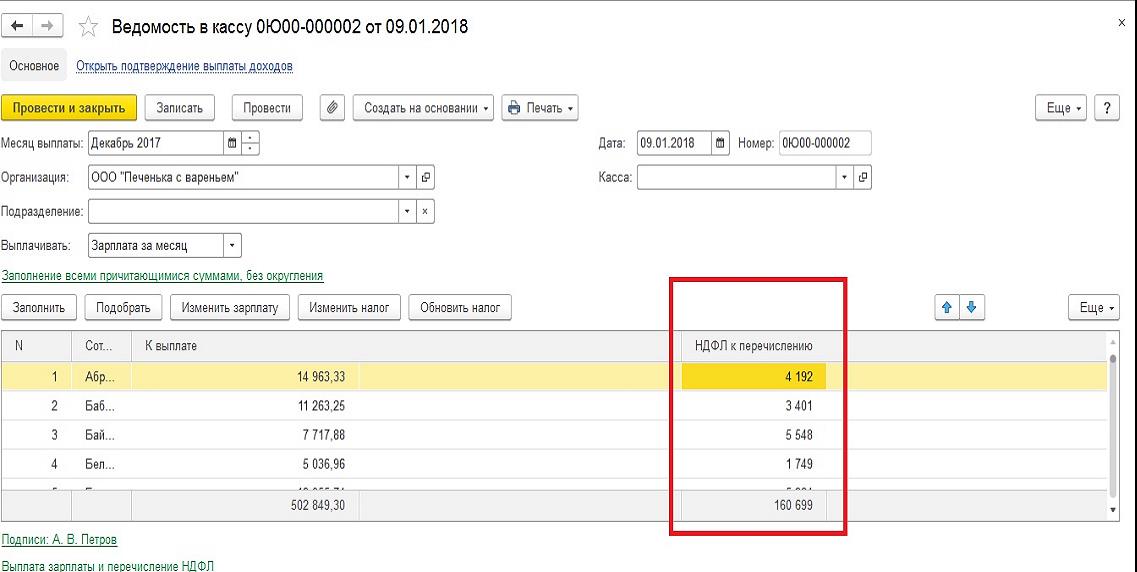The width and height of the screenshot is (1137, 572).
Task: Click the empty Подразделение input field
Action: coord(244,212)
